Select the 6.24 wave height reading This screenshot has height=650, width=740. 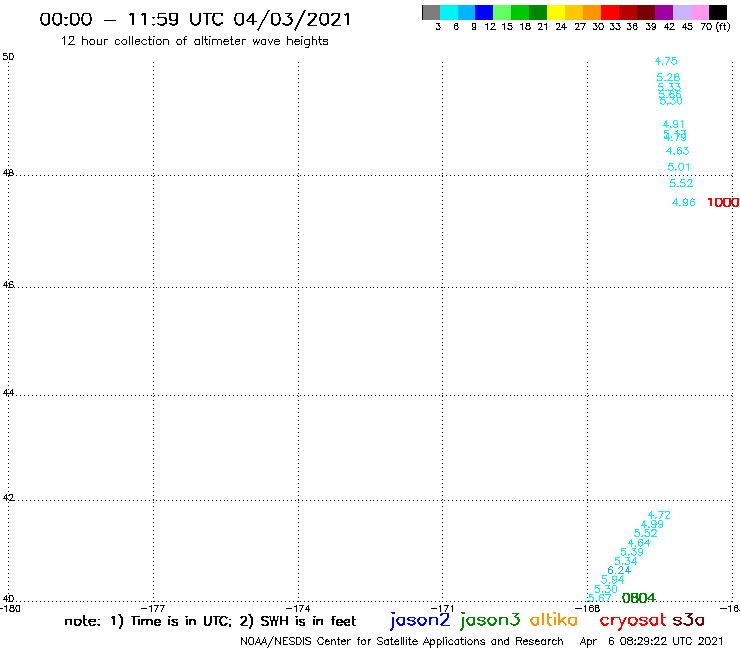[619, 570]
